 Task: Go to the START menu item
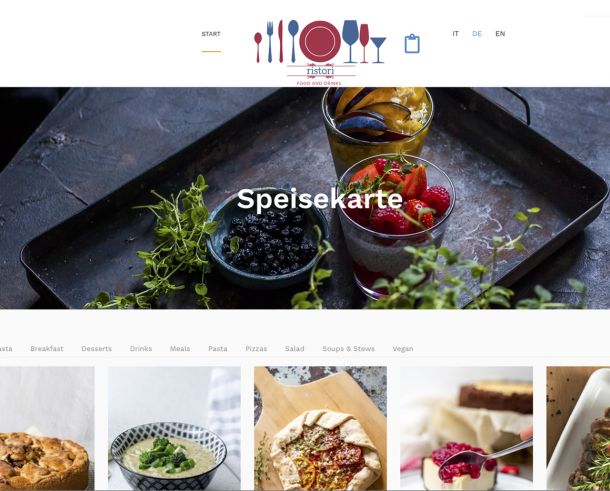coord(211,34)
